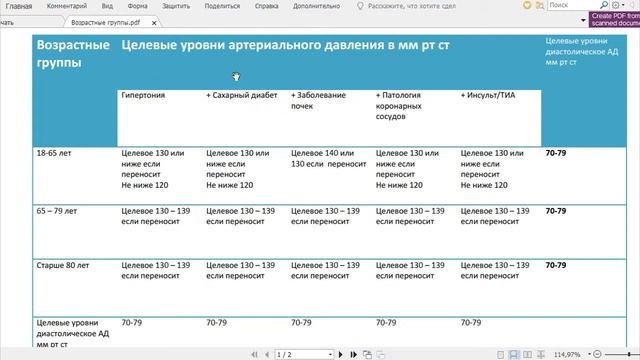This screenshot has width=640, height=360.
Task: Click the next view icon in the bottom bar
Action: click(380, 354)
